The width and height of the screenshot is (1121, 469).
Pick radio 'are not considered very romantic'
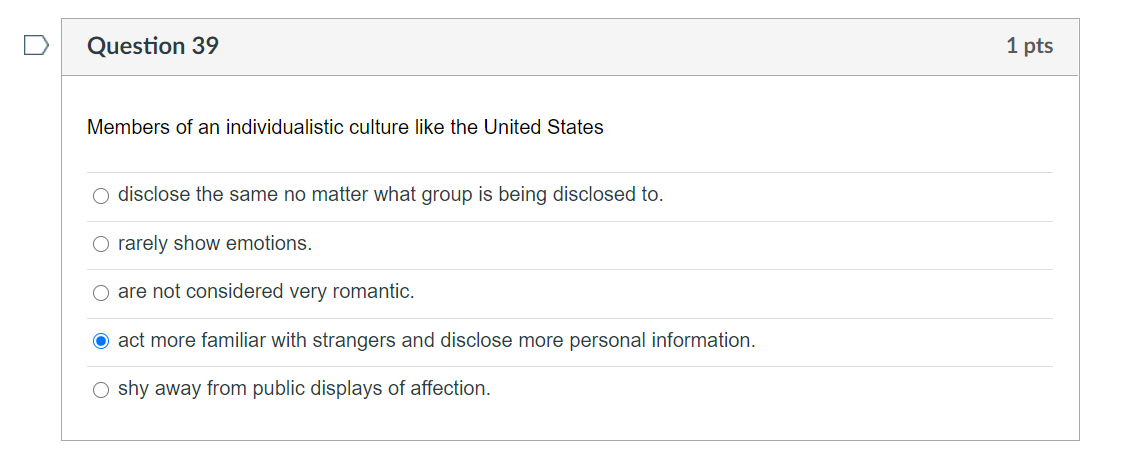point(100,293)
